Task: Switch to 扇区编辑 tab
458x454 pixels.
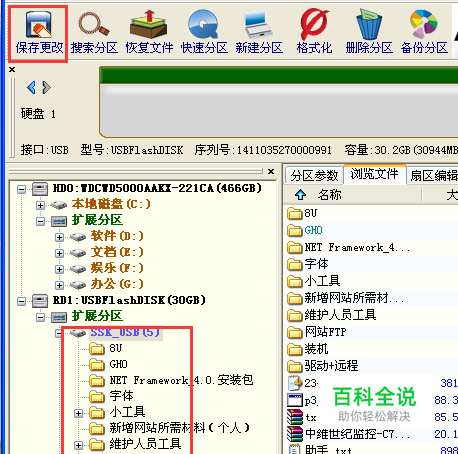Action: click(x=433, y=175)
